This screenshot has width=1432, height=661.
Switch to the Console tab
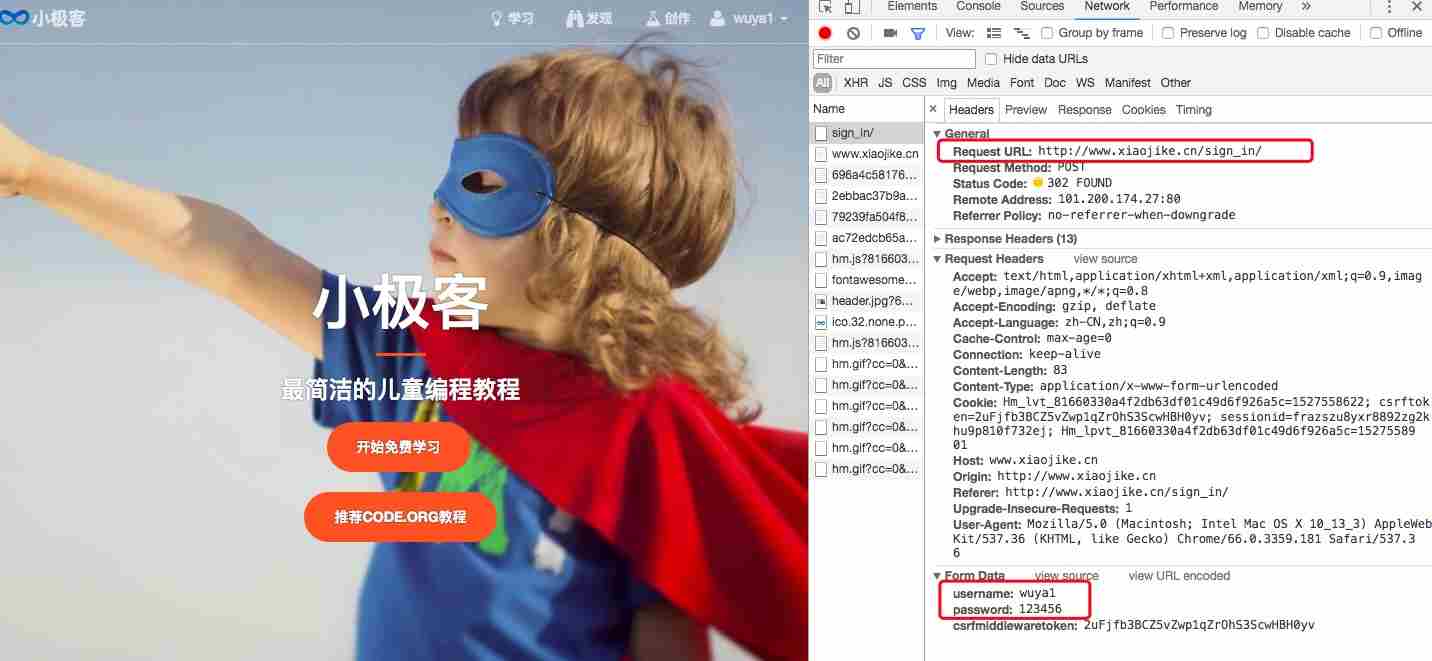[978, 6]
